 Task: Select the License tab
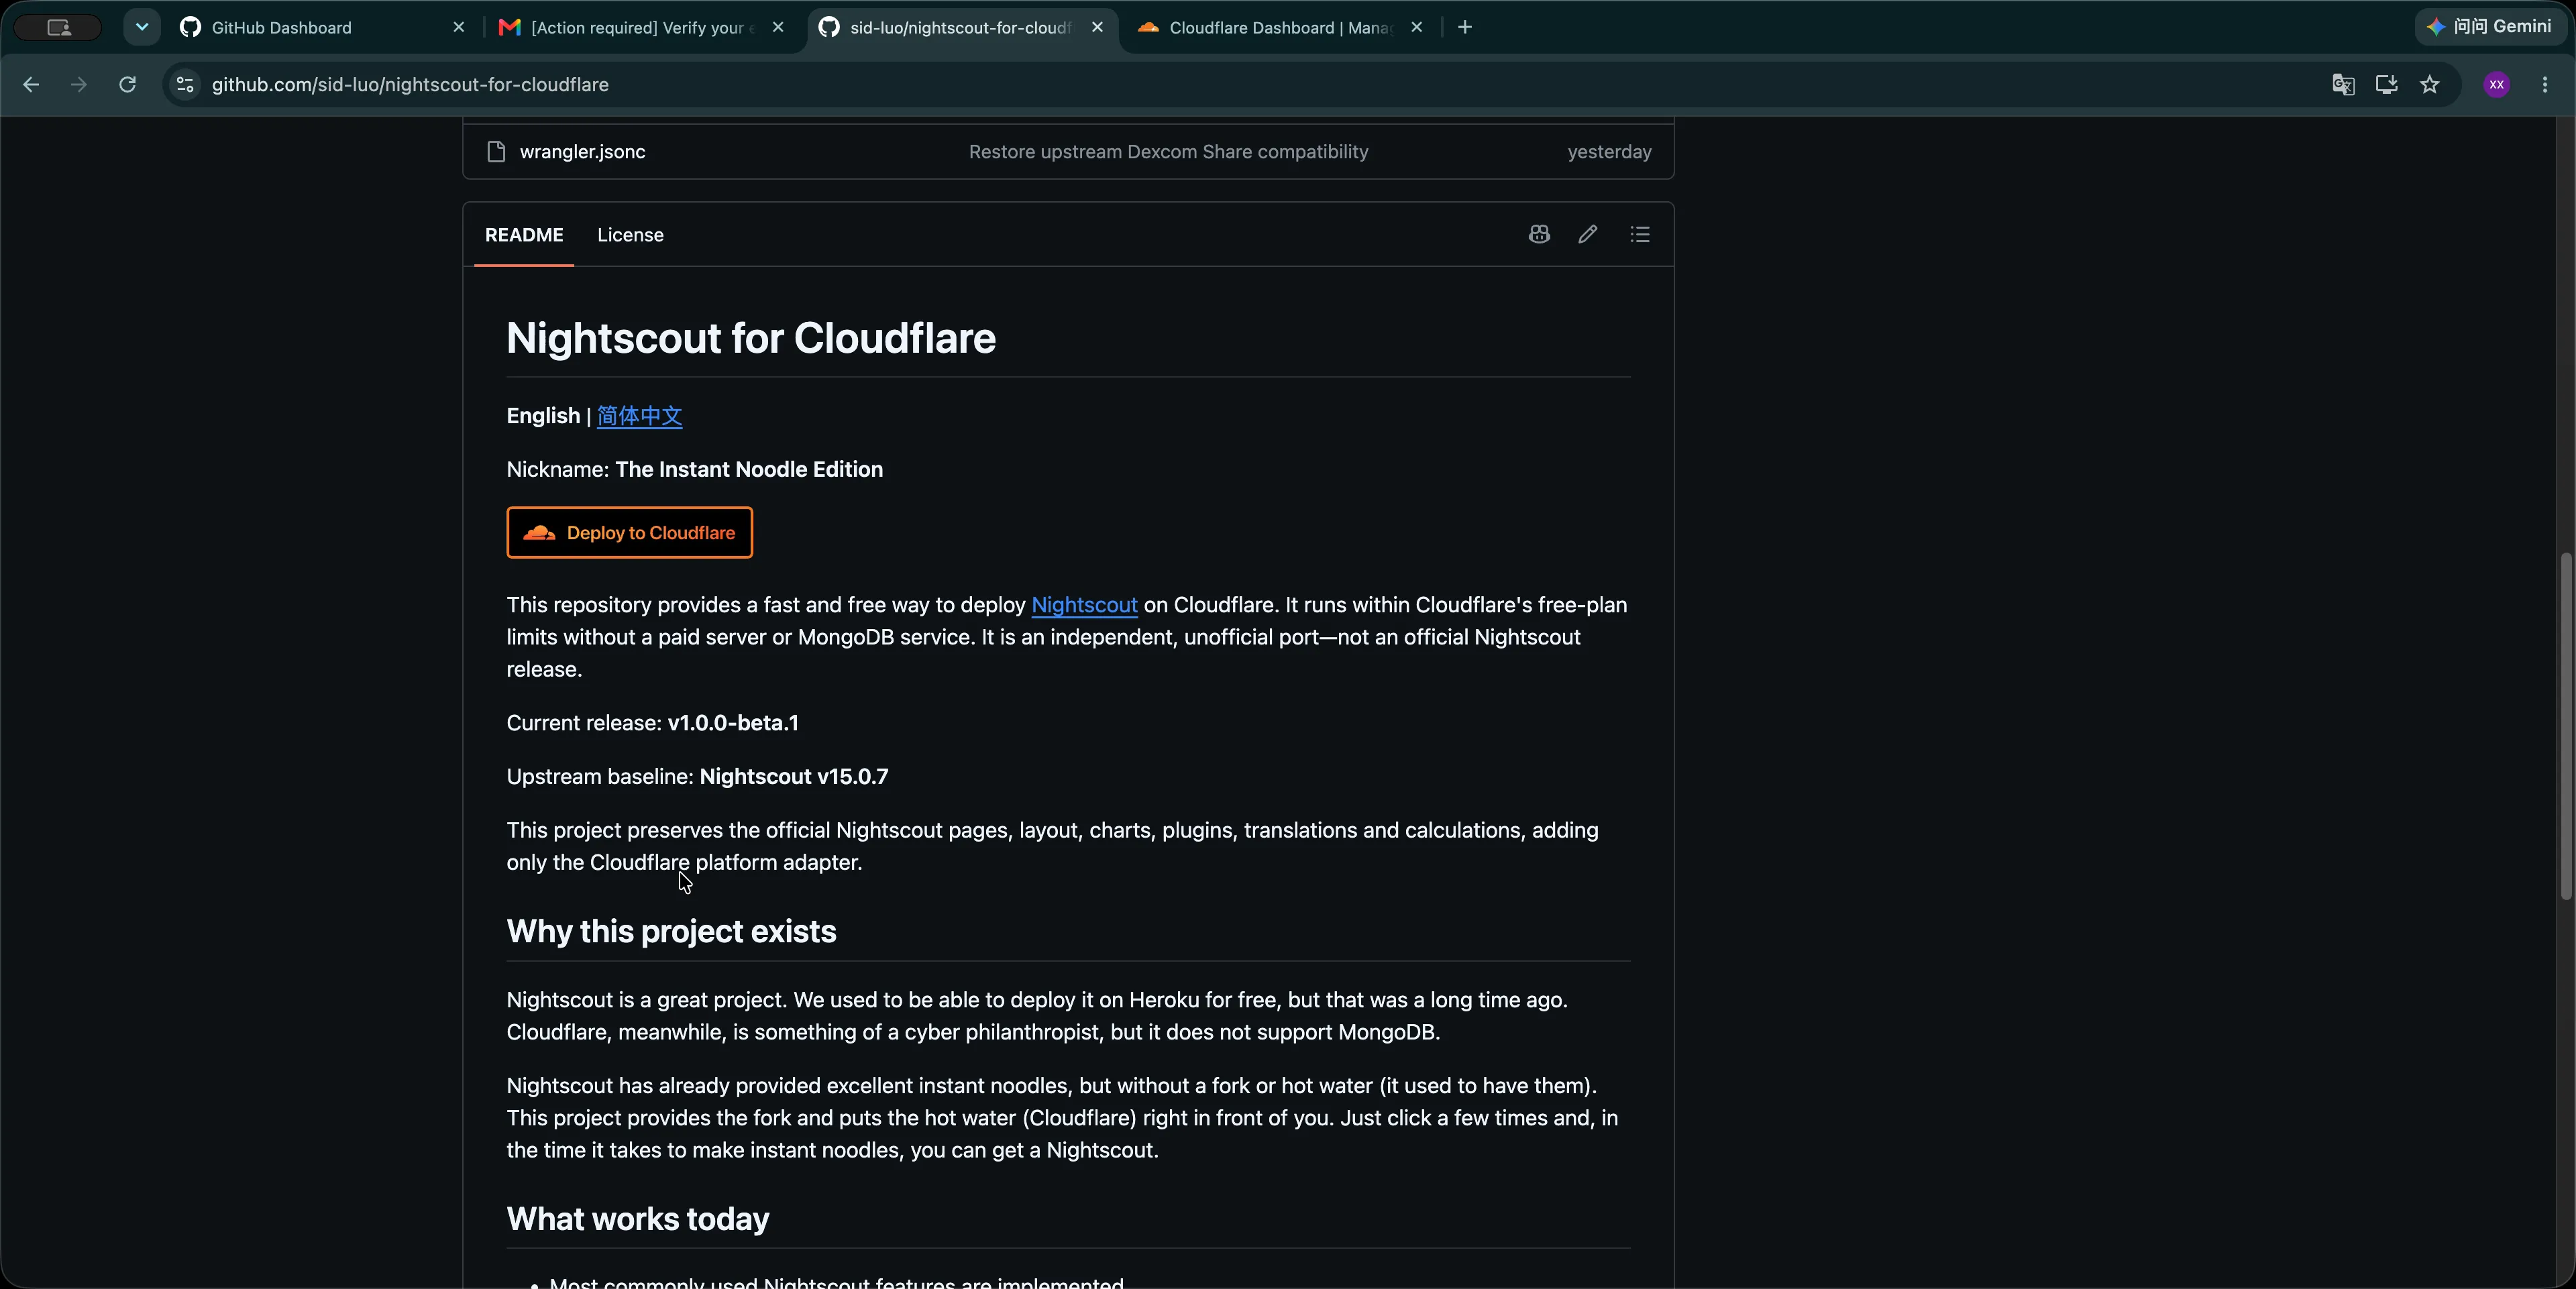[x=630, y=235]
